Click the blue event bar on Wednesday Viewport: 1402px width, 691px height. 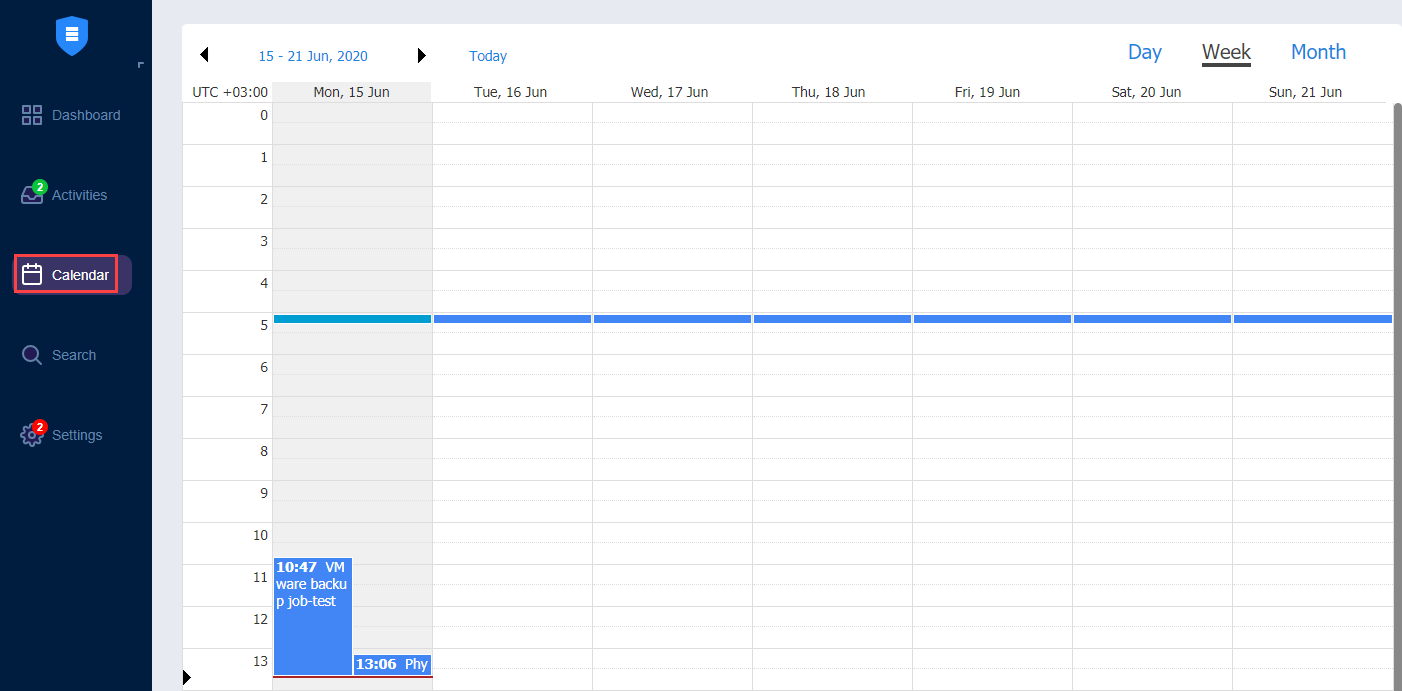click(672, 319)
